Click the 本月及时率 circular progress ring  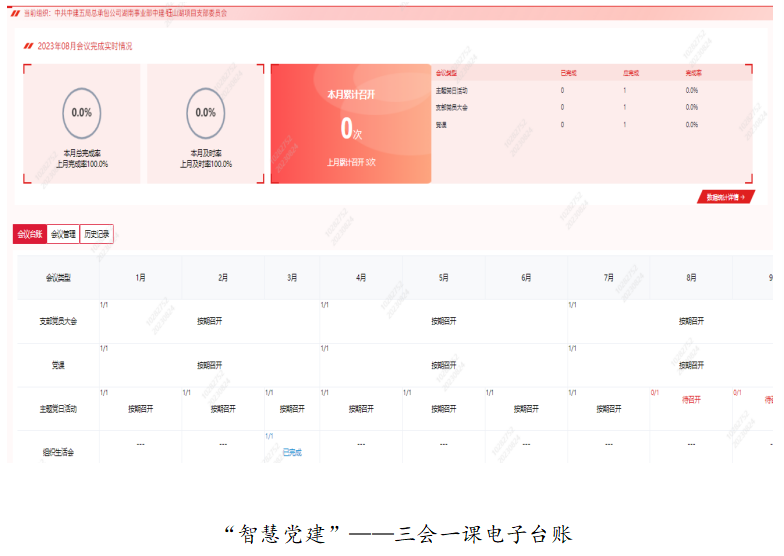pos(206,113)
